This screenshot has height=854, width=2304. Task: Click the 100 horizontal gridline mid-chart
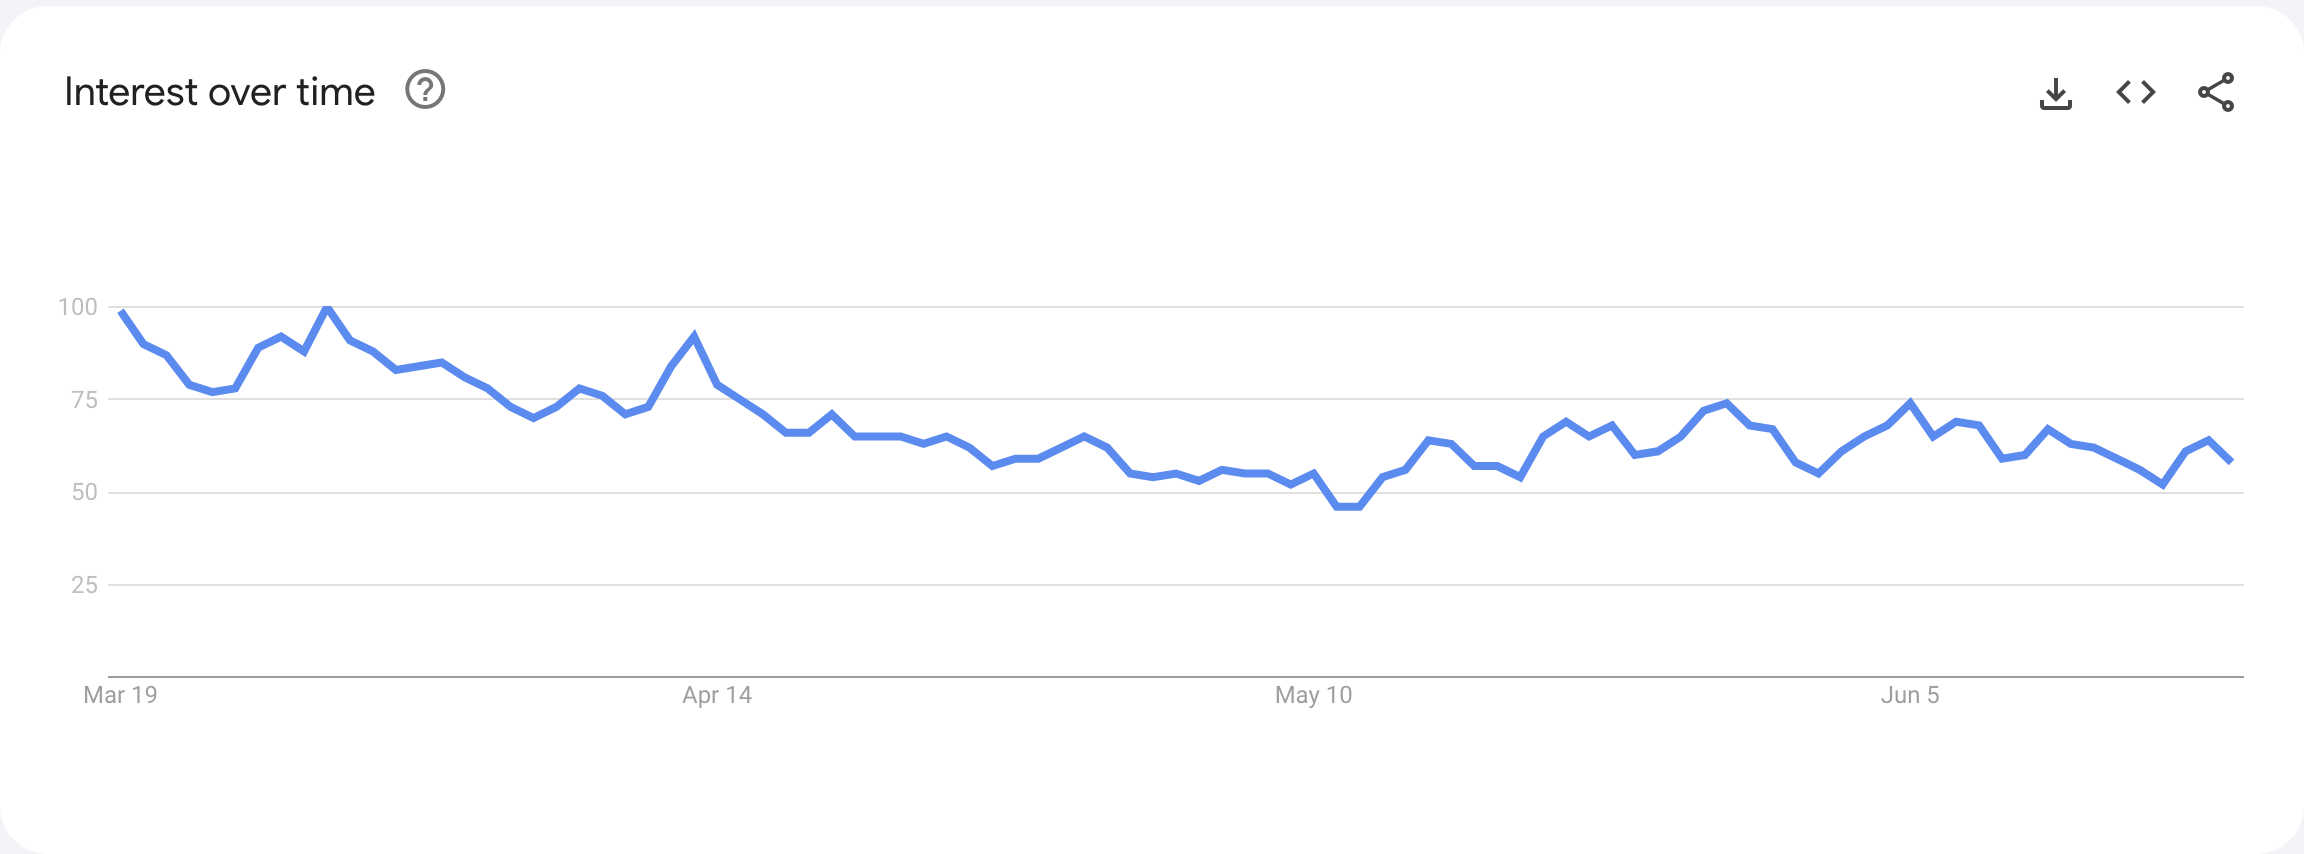[x=1176, y=307]
